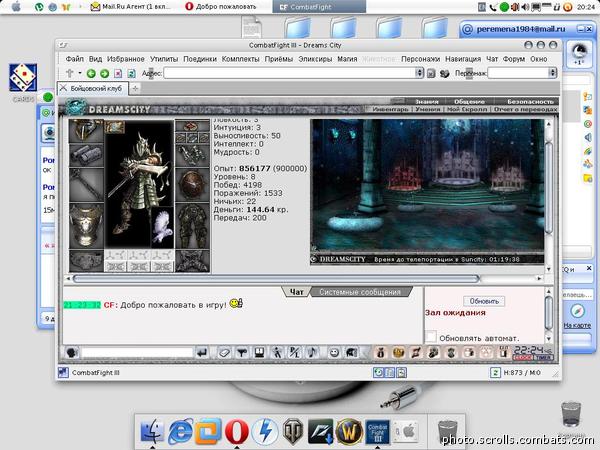The height and width of the screenshot is (450, 600).
Task: Open the Opera icon in the dock
Action: pyautogui.click(x=237, y=432)
